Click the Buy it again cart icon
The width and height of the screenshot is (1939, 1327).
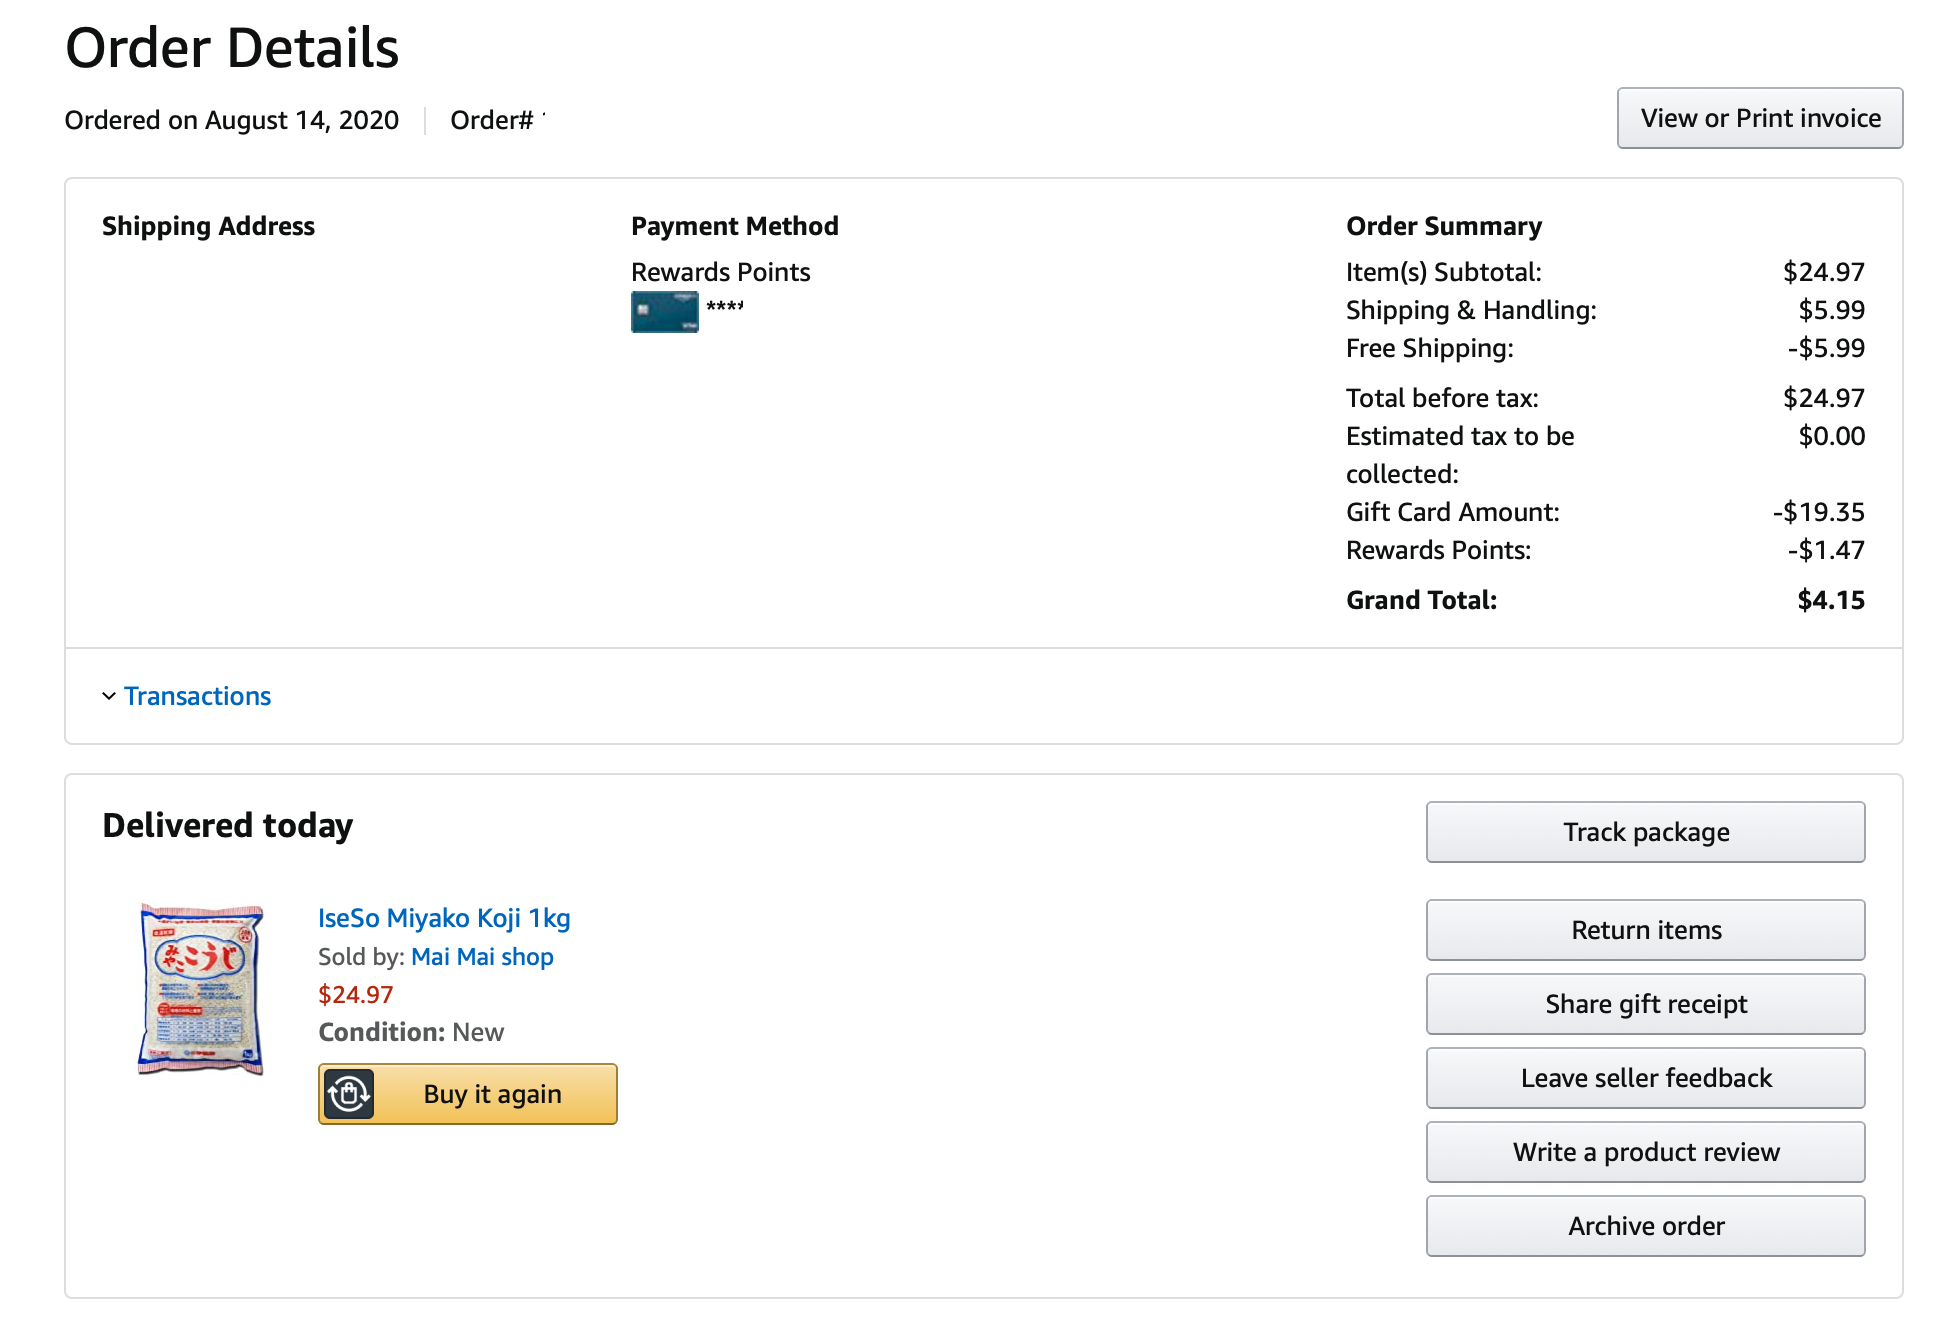pyautogui.click(x=348, y=1094)
